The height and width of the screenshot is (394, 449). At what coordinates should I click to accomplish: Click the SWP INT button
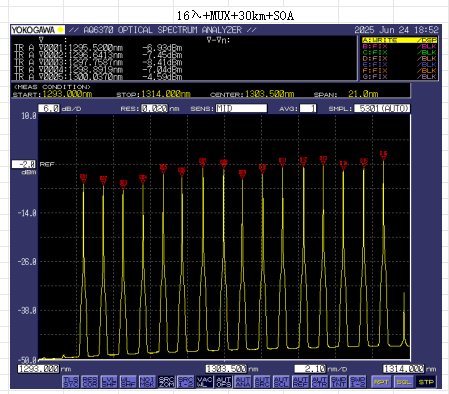pyautogui.click(x=339, y=382)
